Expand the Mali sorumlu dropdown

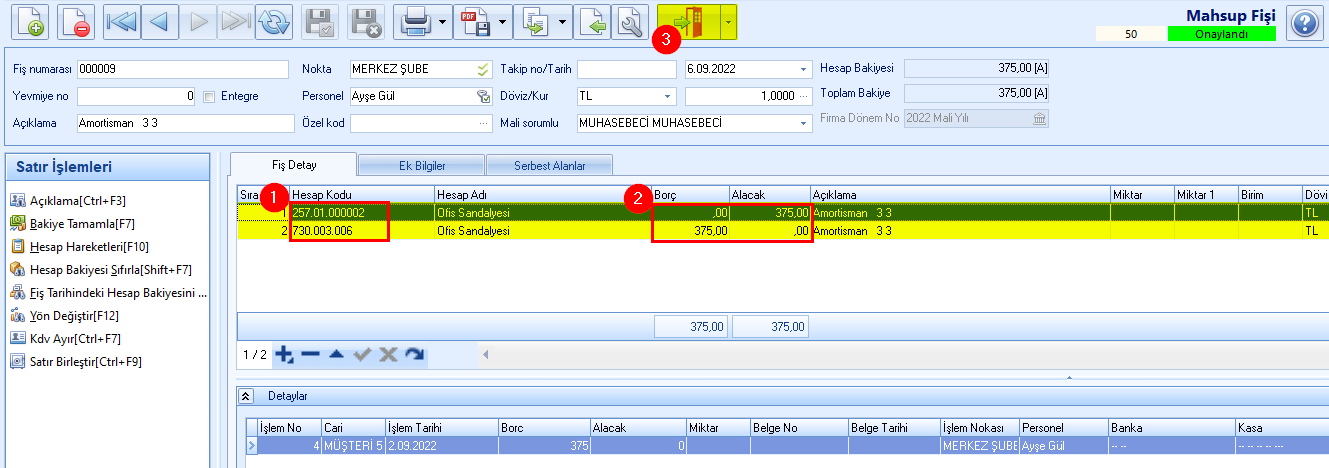click(x=803, y=123)
